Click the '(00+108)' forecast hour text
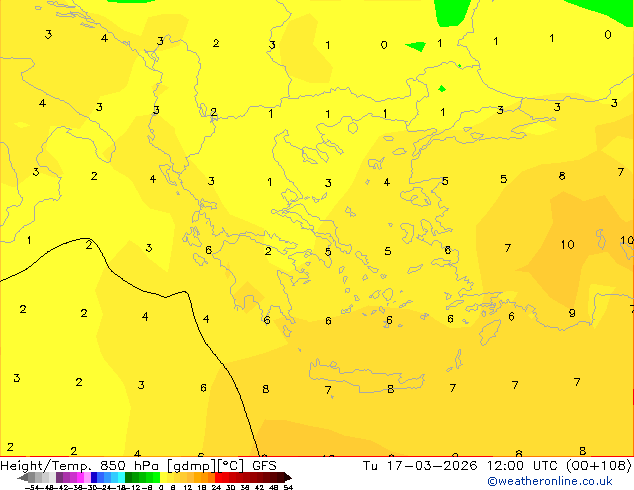Viewport: 634px width, 490px height. click(x=598, y=466)
